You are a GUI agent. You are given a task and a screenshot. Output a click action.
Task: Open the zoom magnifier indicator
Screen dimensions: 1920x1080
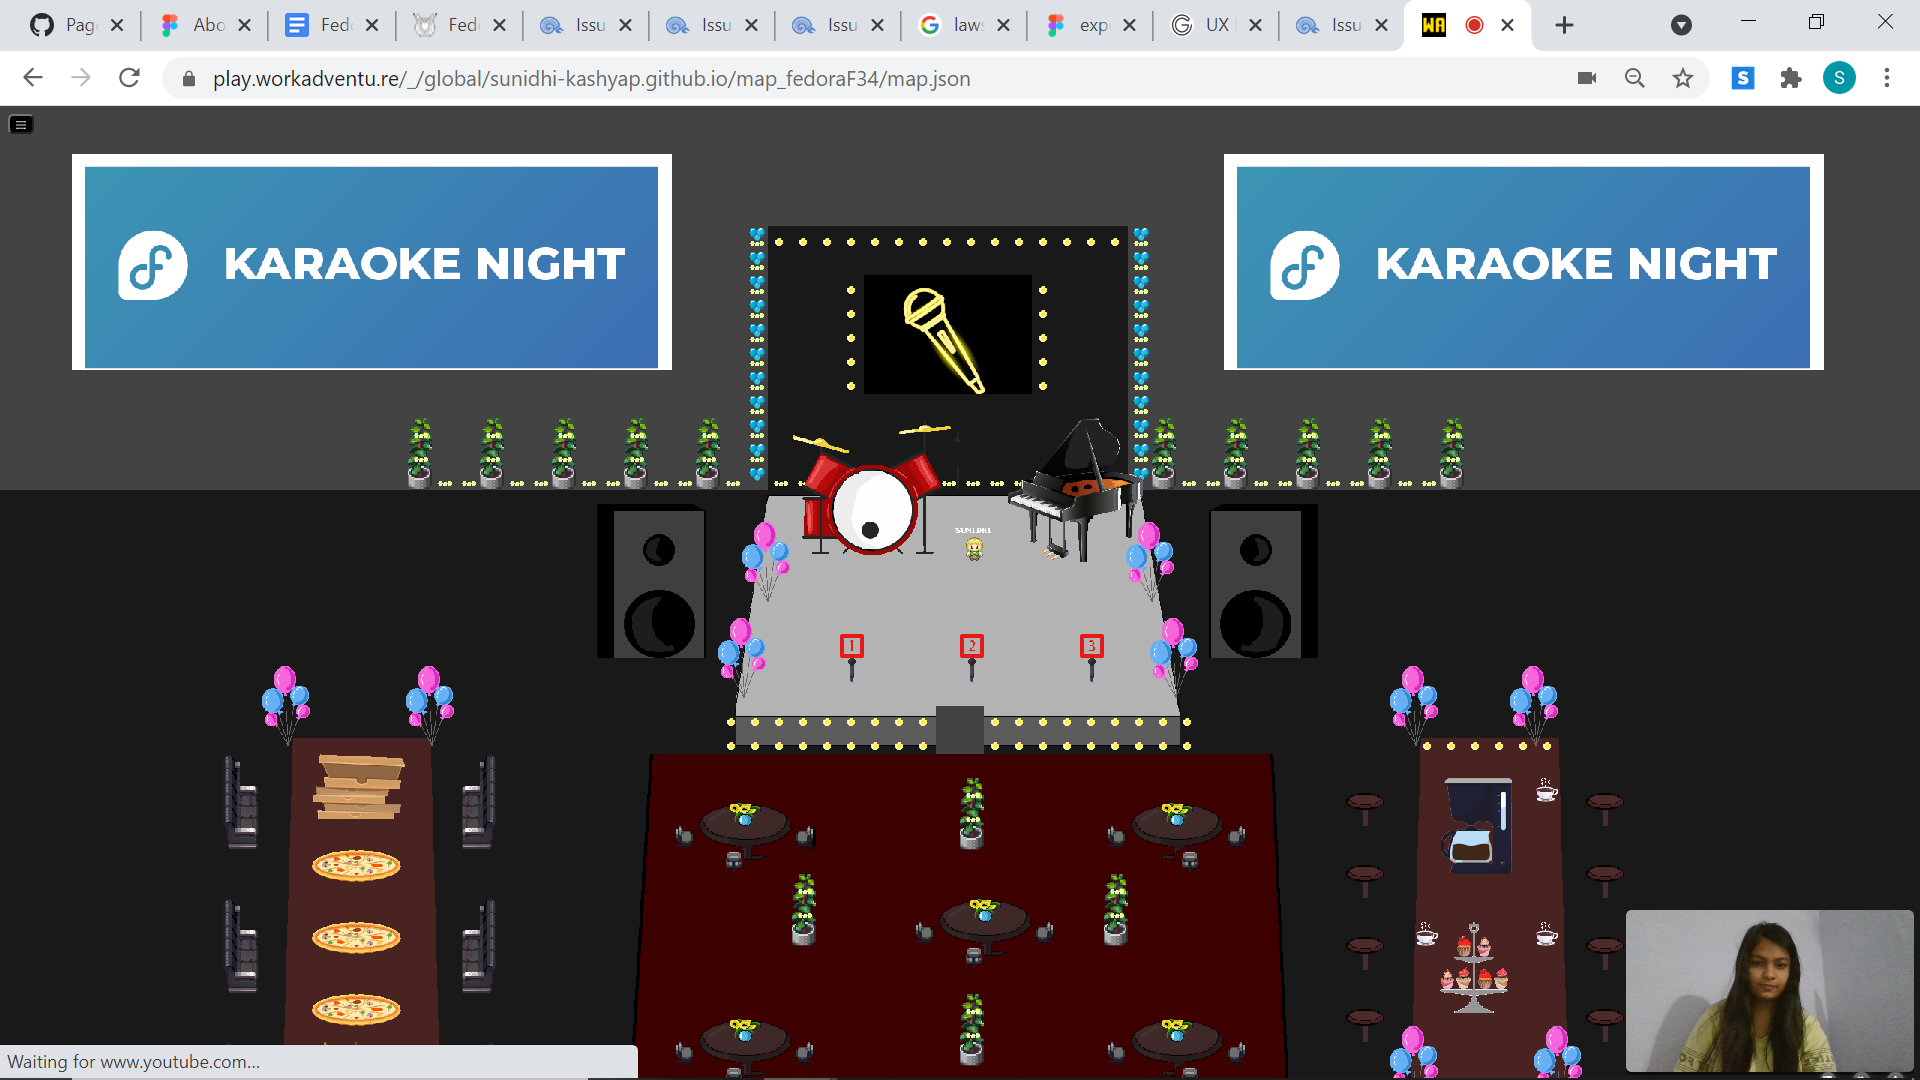(x=1635, y=78)
